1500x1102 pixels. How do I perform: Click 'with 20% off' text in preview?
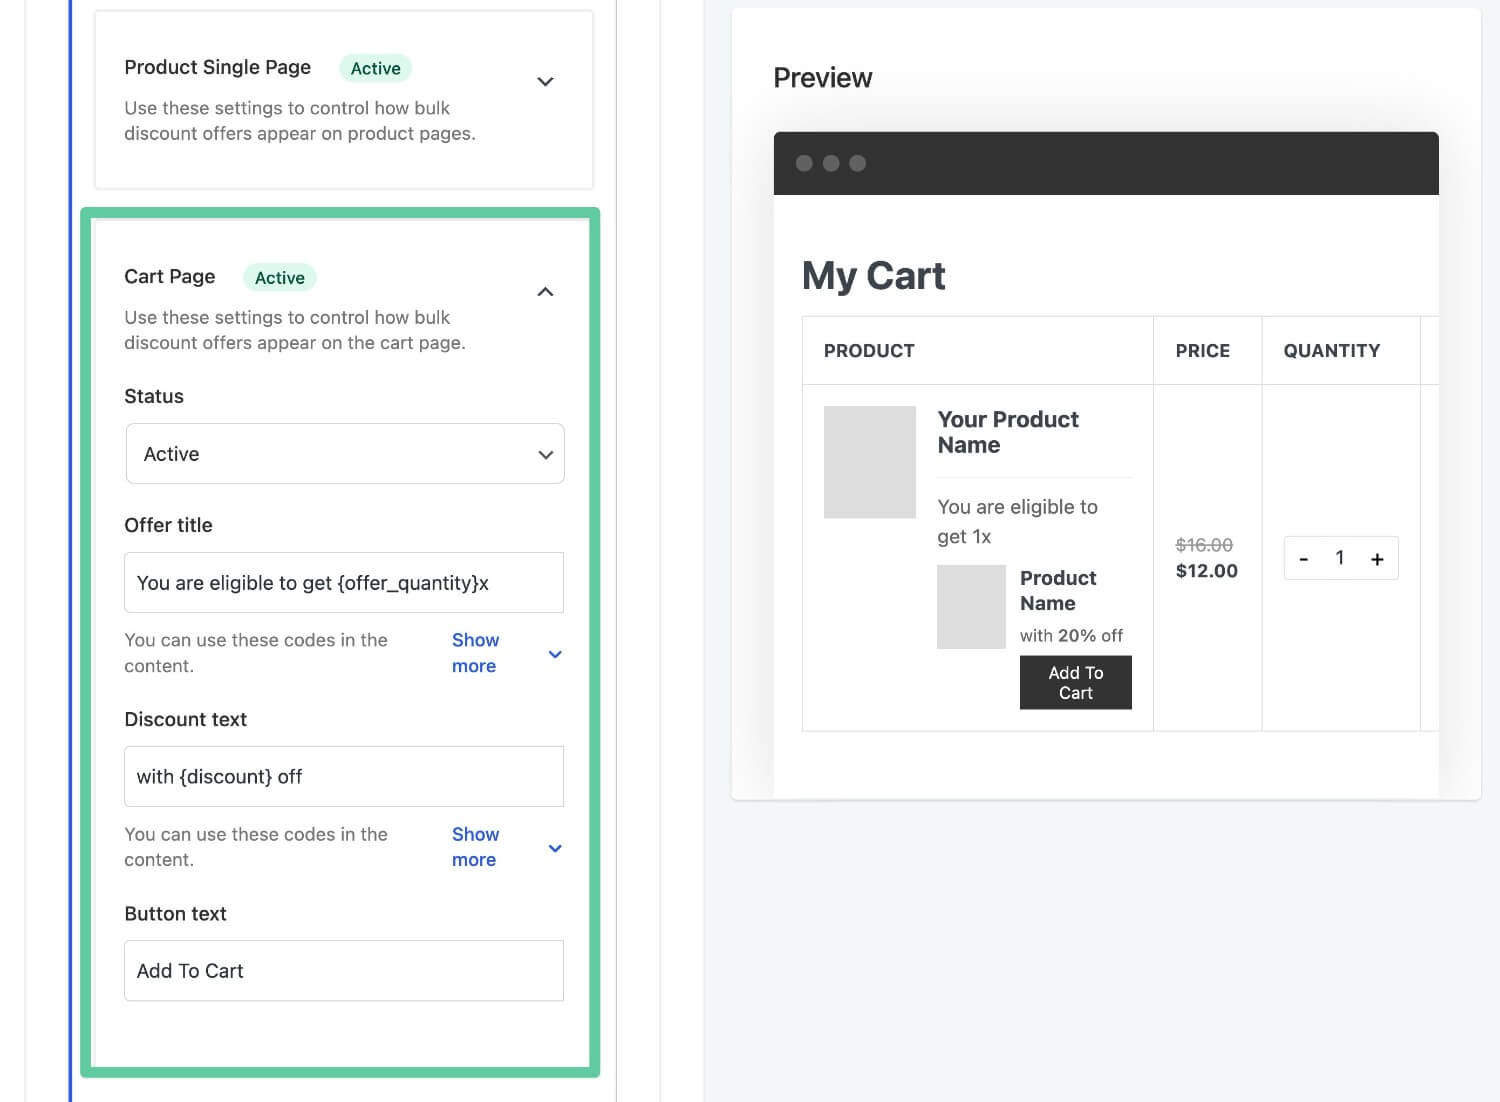1071,636
